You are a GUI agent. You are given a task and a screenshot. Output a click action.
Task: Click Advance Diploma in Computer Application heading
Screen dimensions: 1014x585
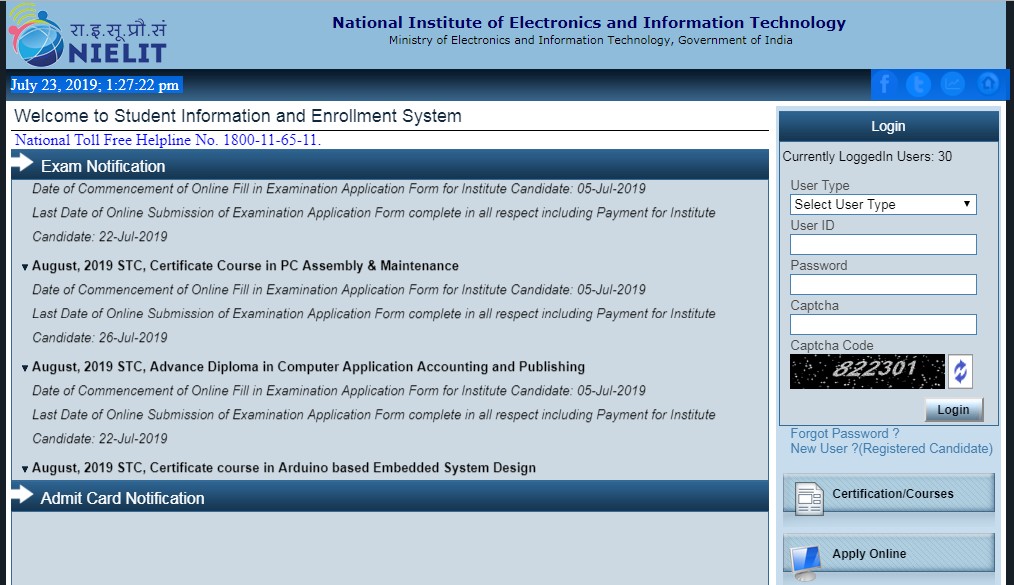pyautogui.click(x=308, y=367)
